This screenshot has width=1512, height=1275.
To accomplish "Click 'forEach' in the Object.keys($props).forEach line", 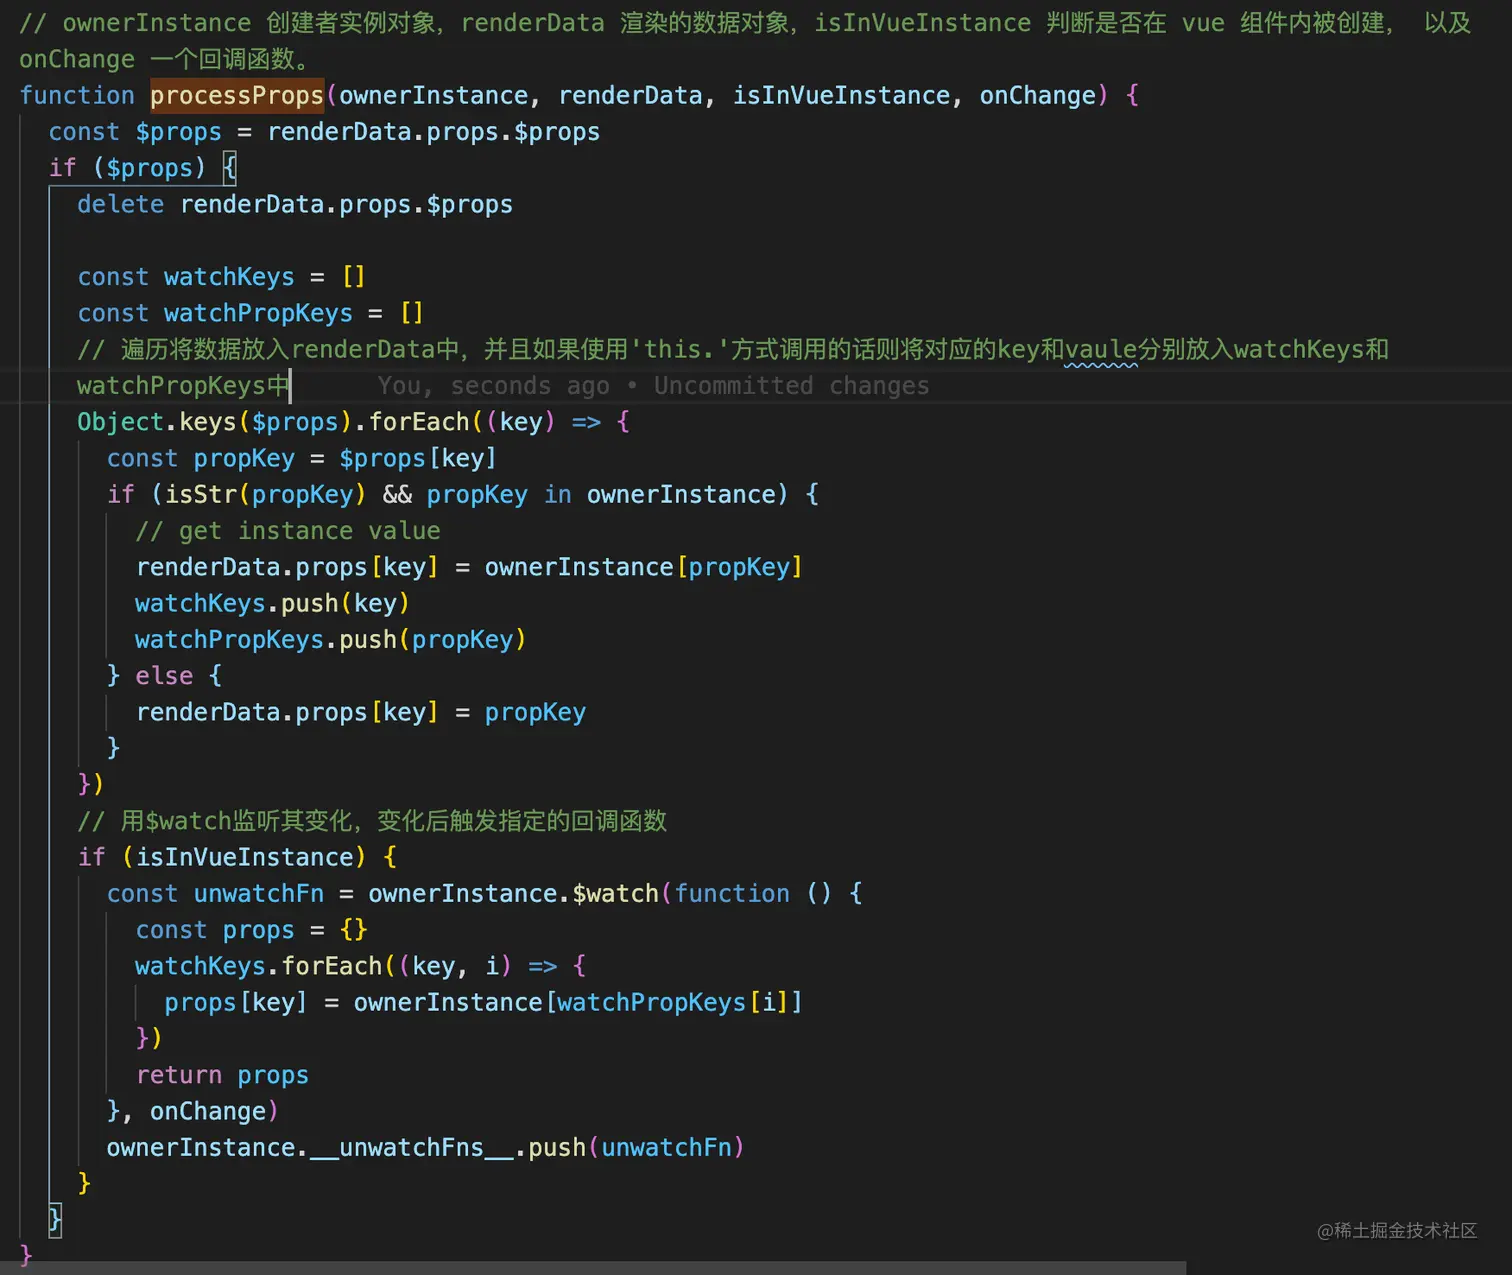I will (x=419, y=422).
